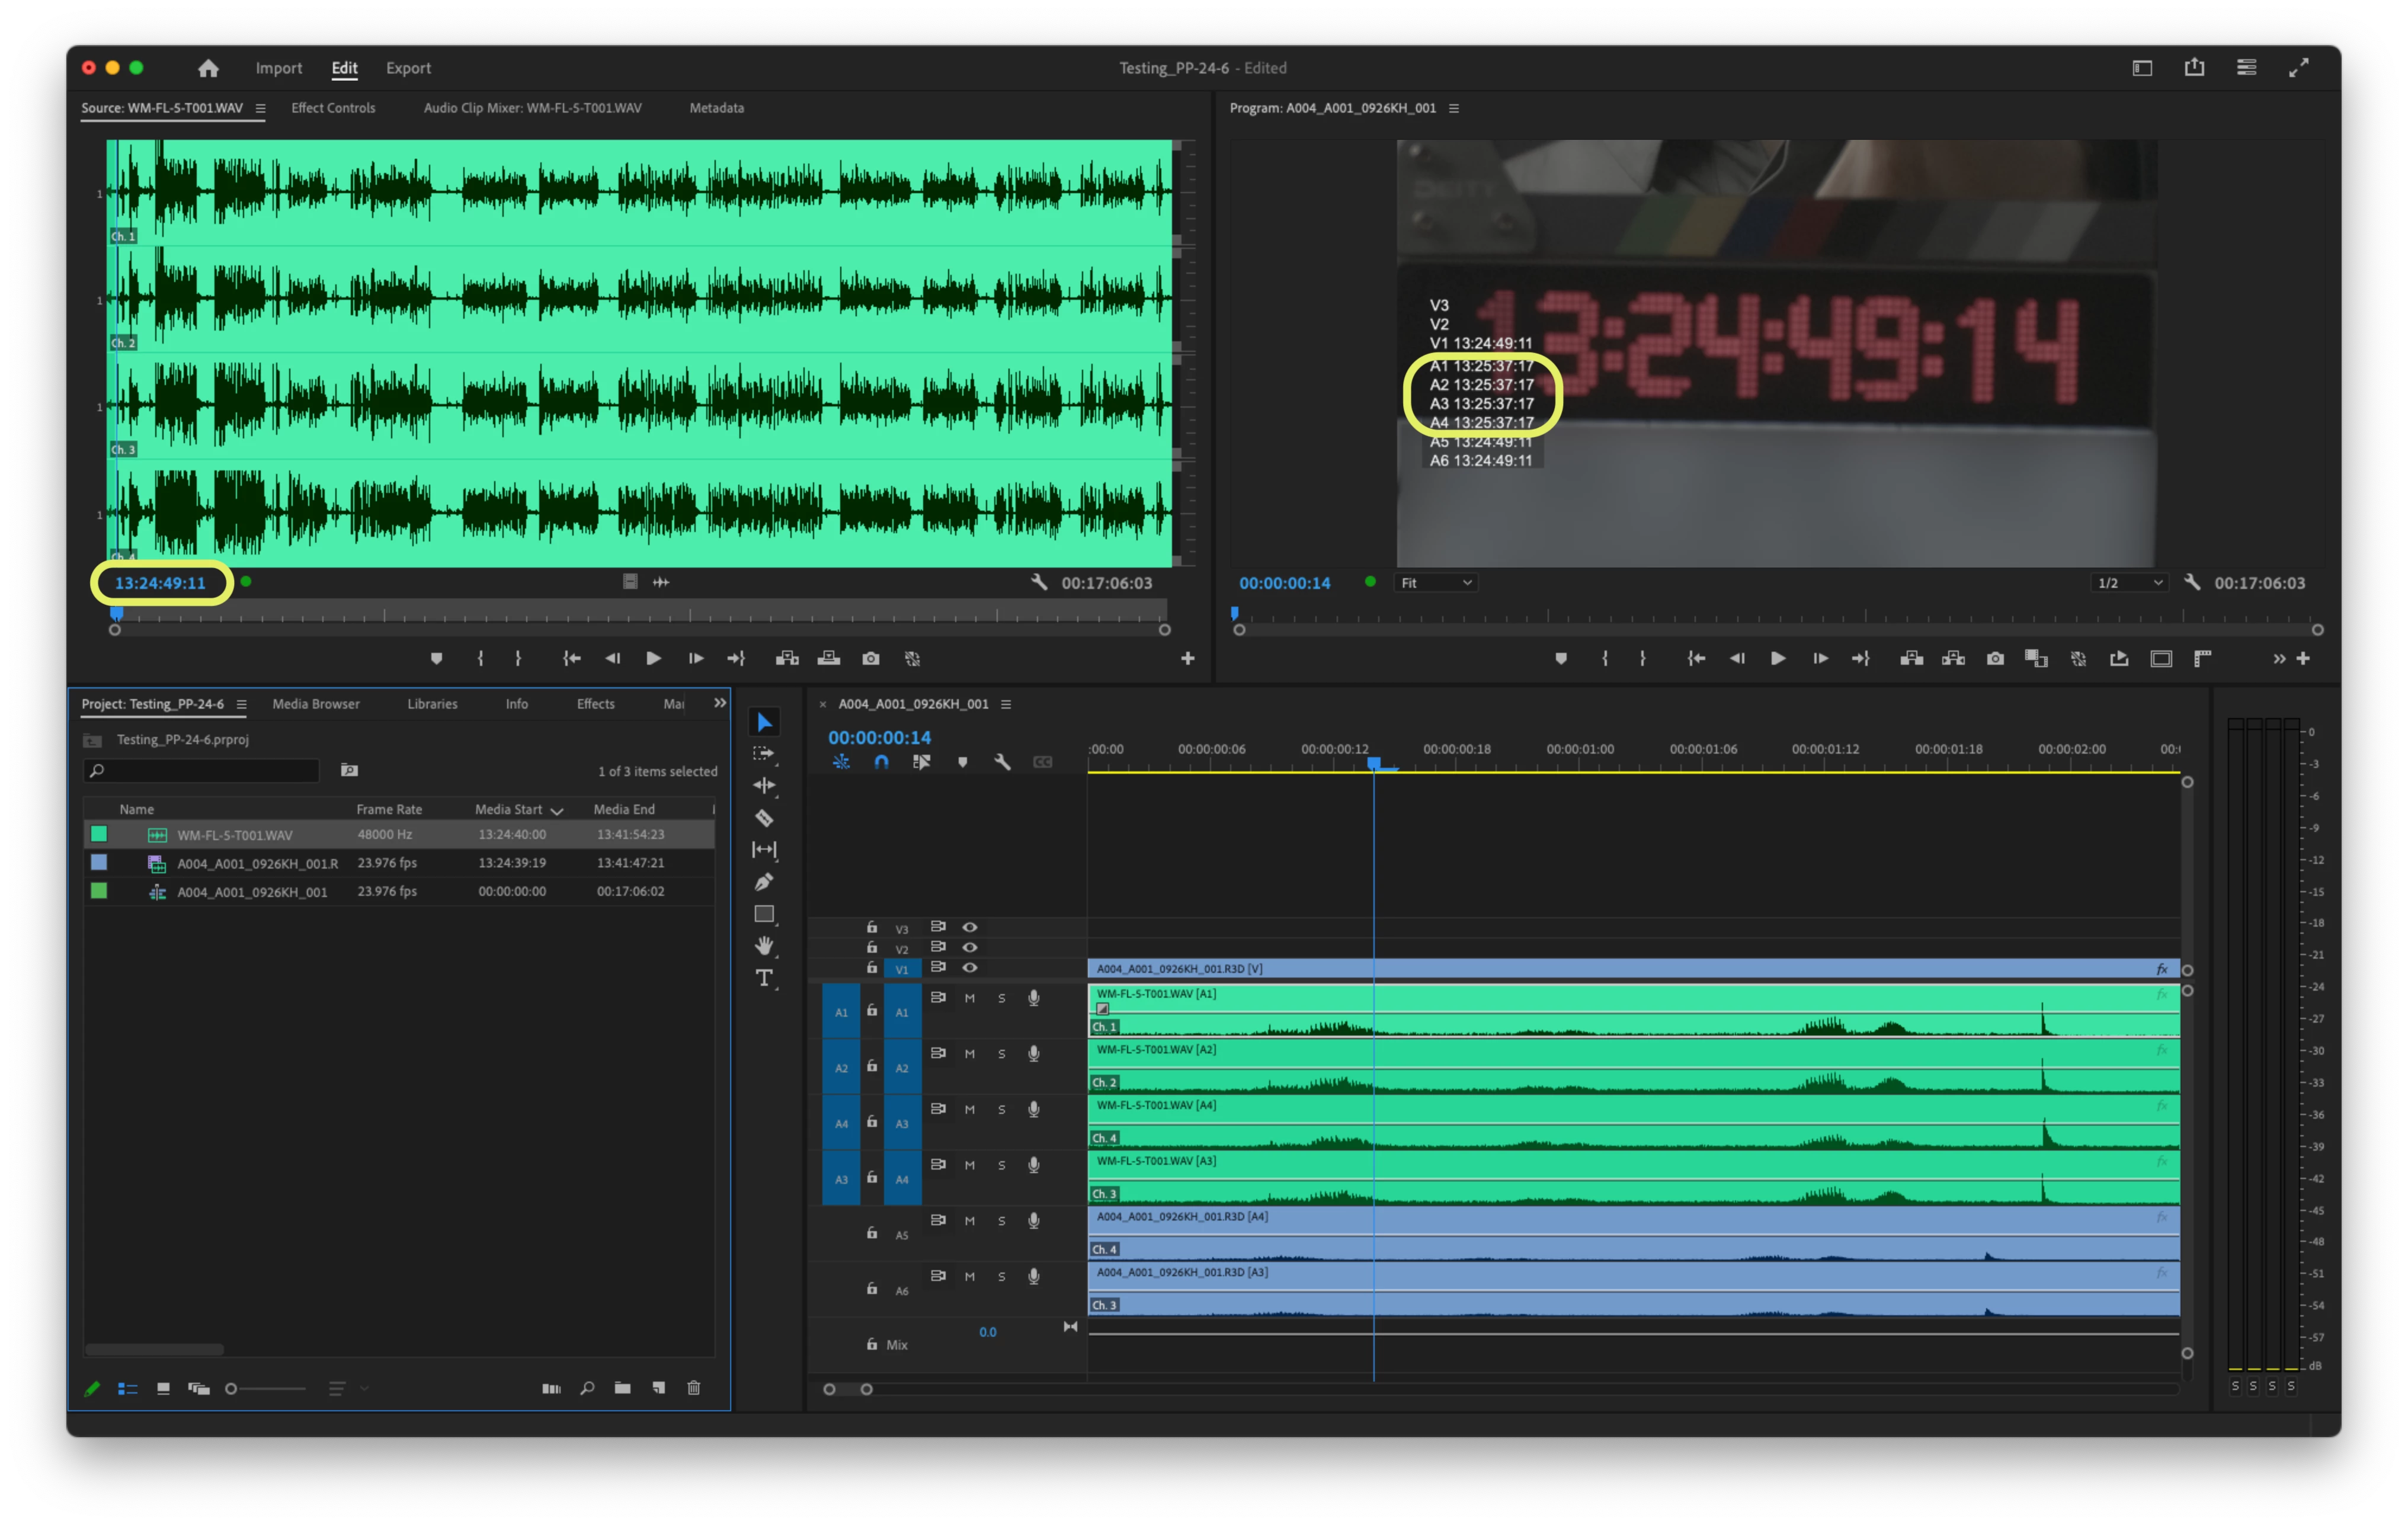Switch to the Effect Controls tab
This screenshot has width=2408, height=1525.
[x=333, y=108]
